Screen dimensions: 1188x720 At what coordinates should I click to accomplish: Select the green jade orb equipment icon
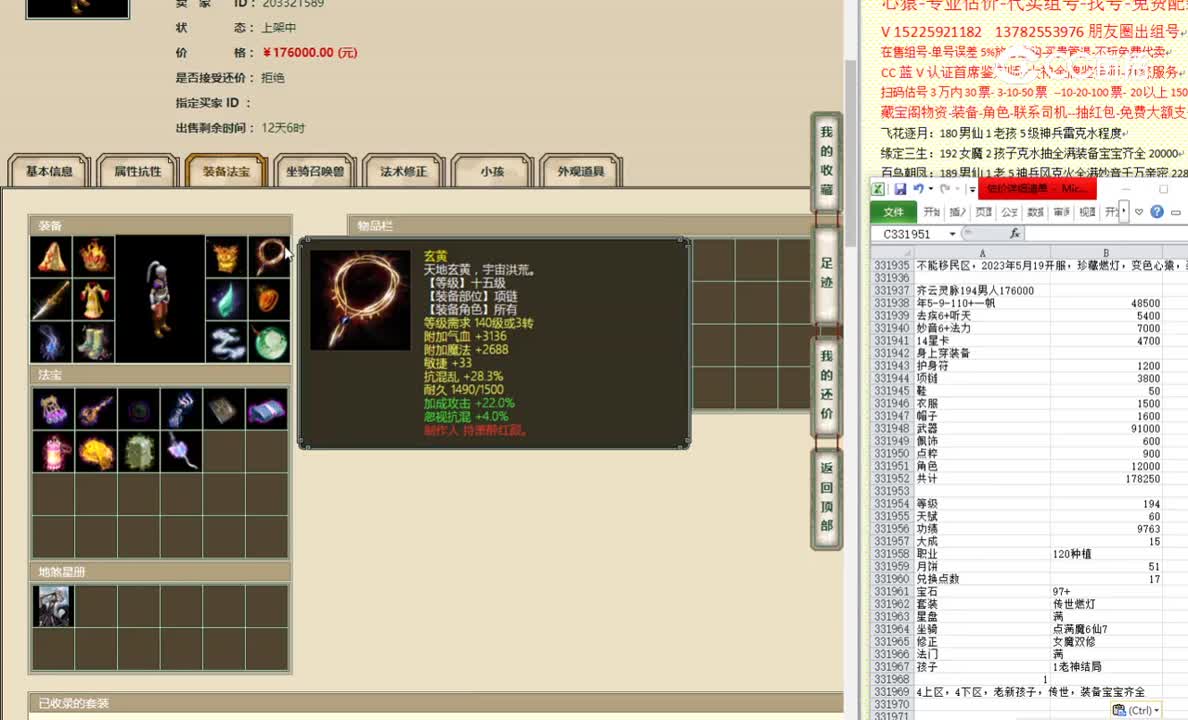pos(269,343)
